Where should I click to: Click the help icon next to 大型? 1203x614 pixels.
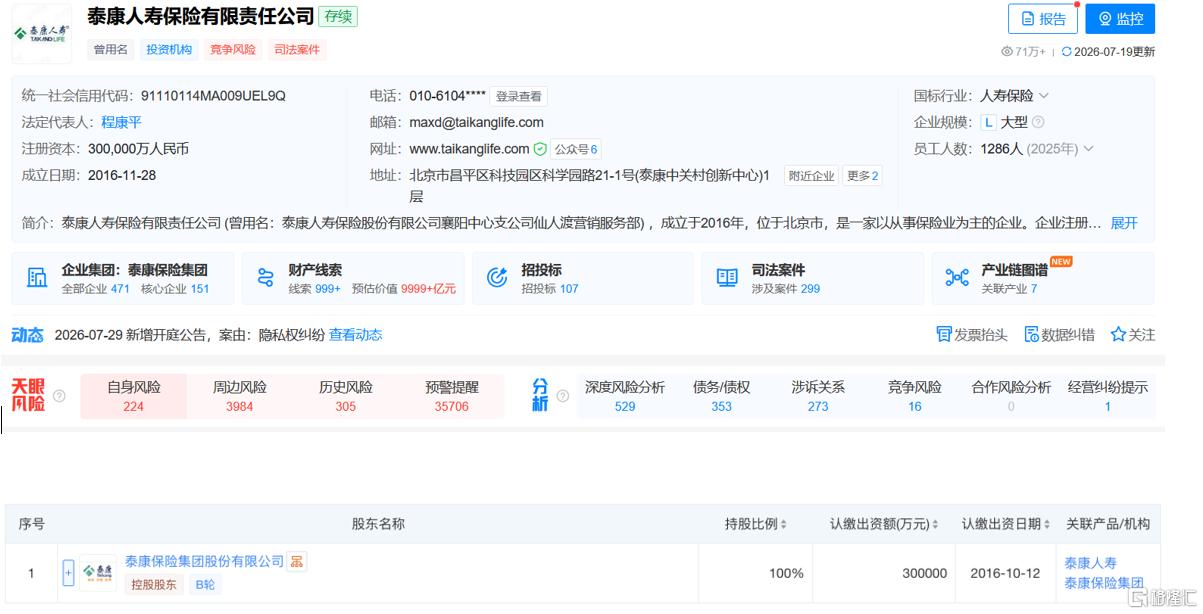pos(1038,122)
